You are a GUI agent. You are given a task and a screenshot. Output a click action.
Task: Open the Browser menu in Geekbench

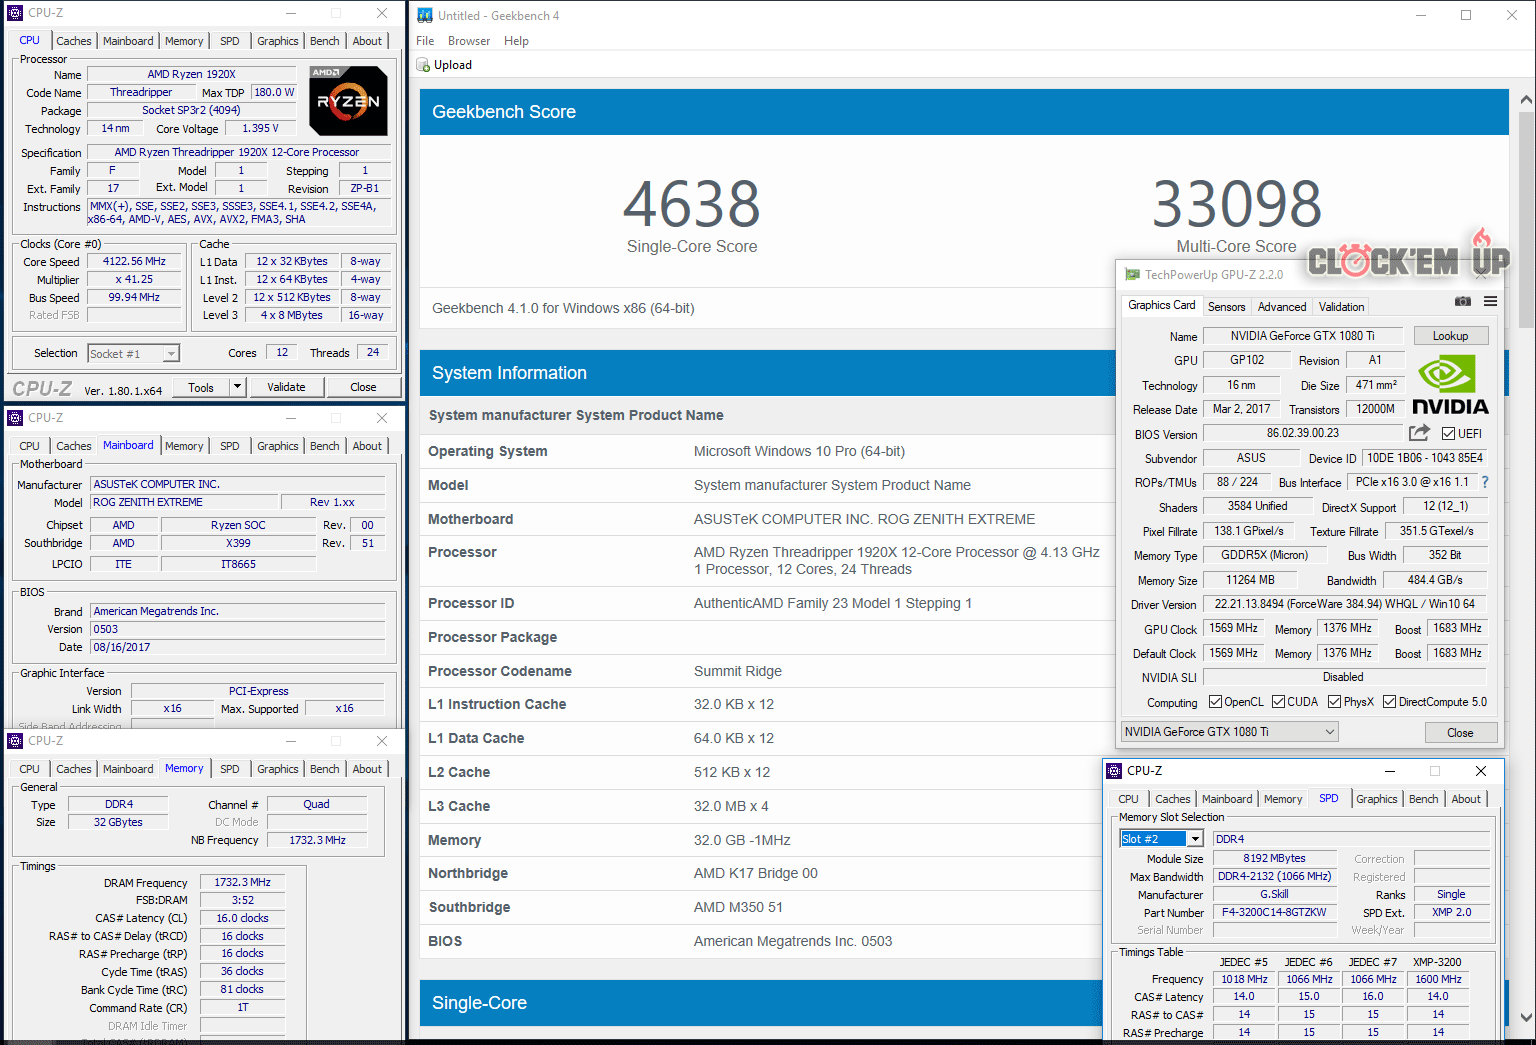[x=468, y=41]
